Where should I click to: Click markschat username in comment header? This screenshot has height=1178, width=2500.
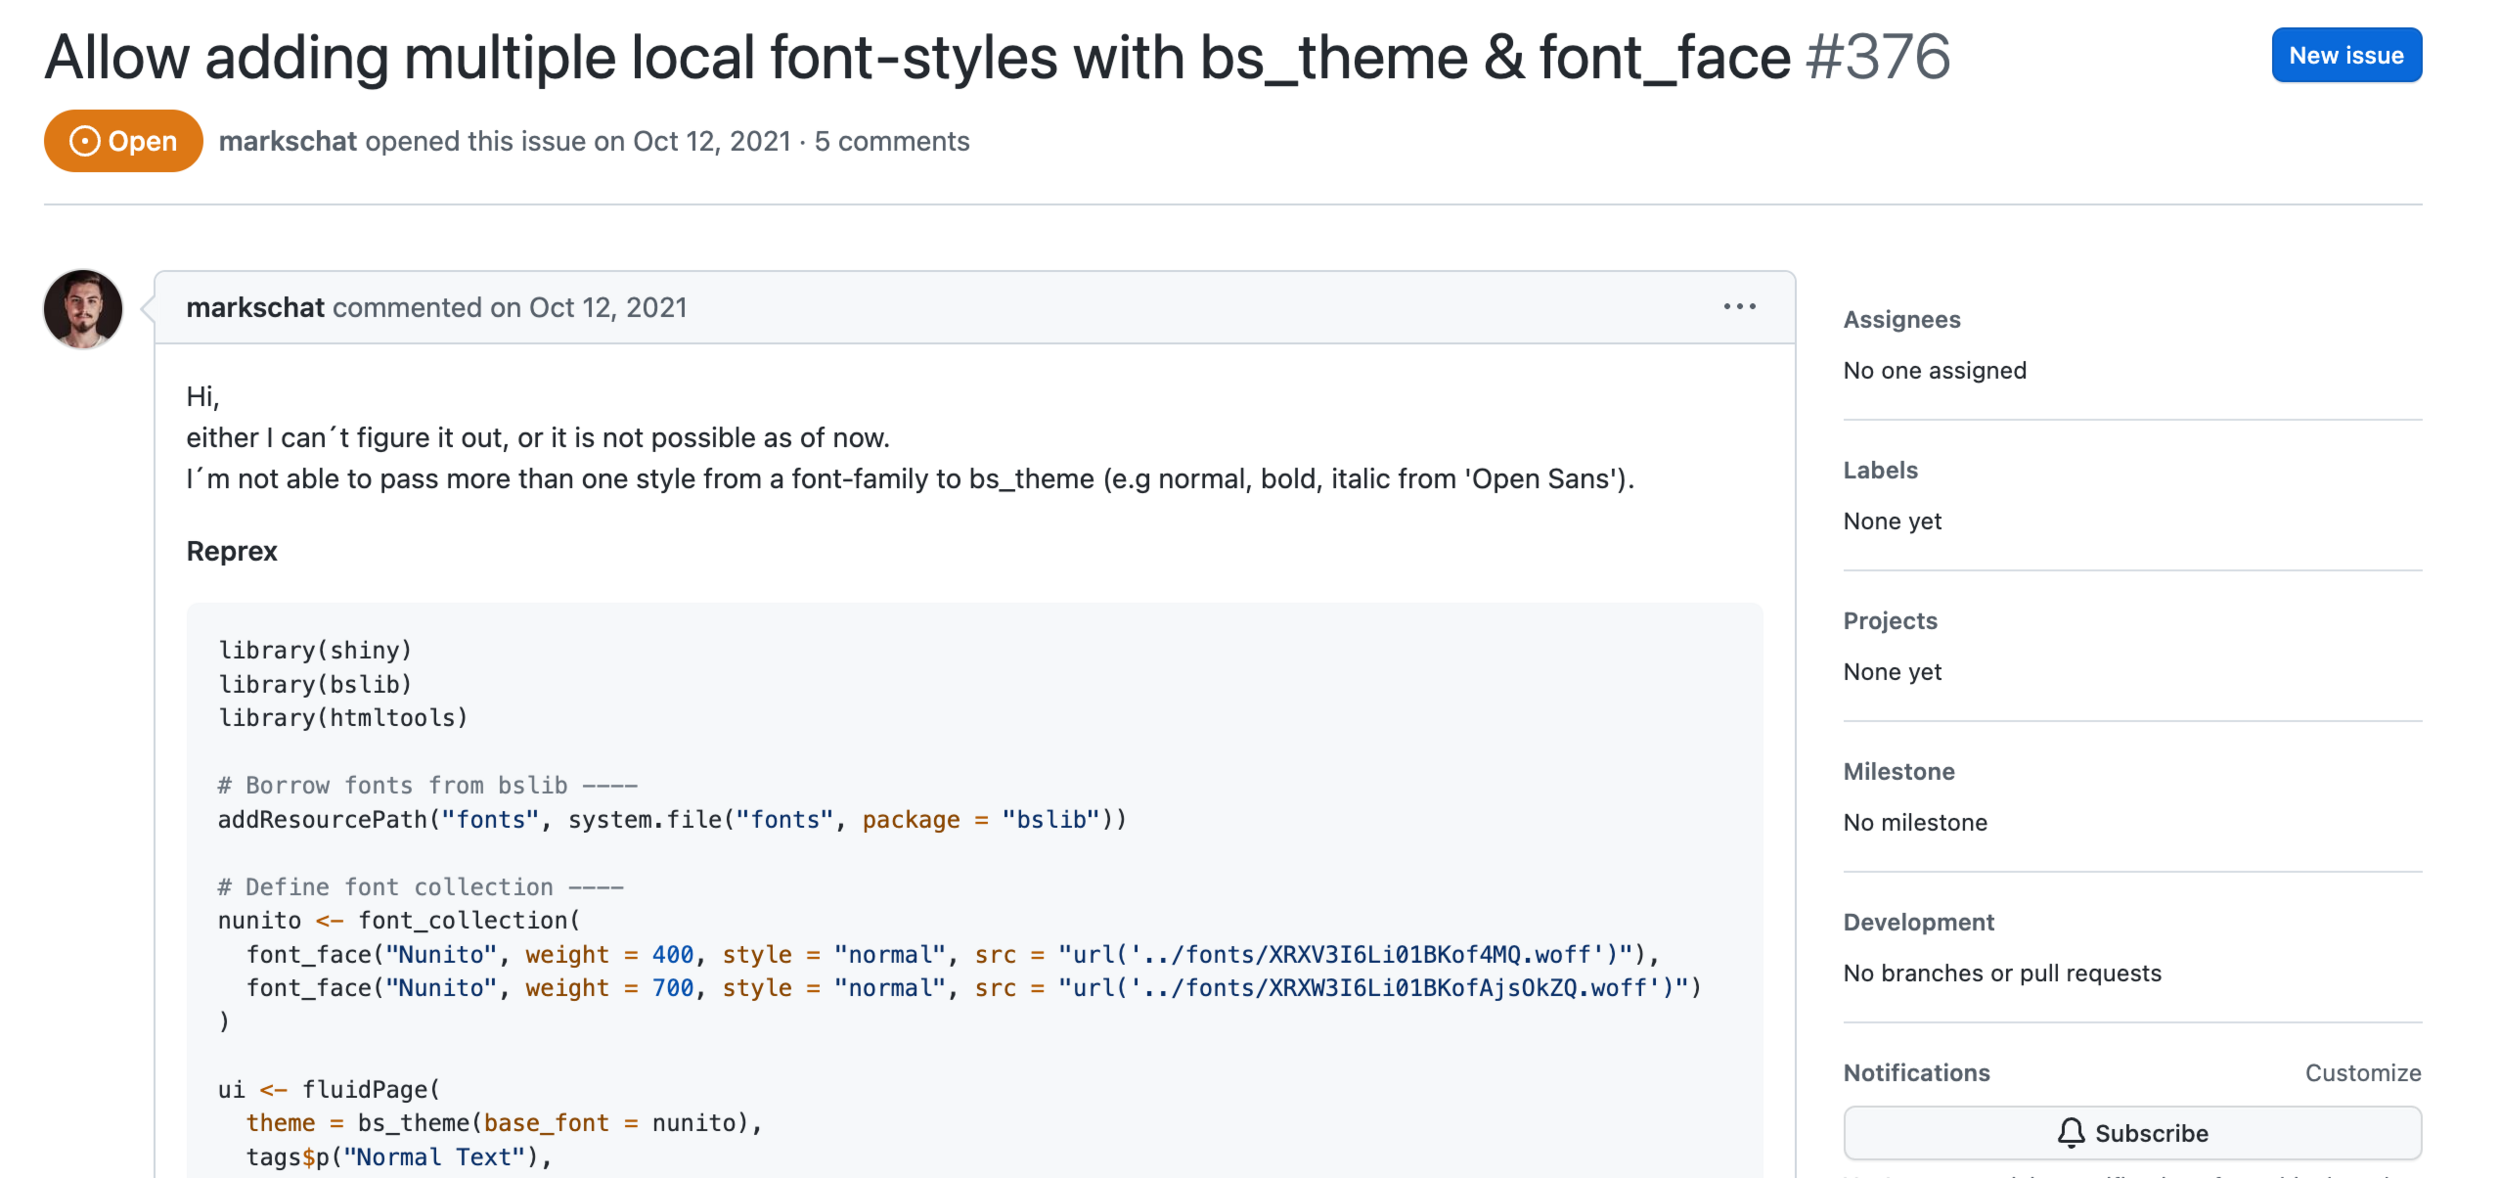[255, 307]
